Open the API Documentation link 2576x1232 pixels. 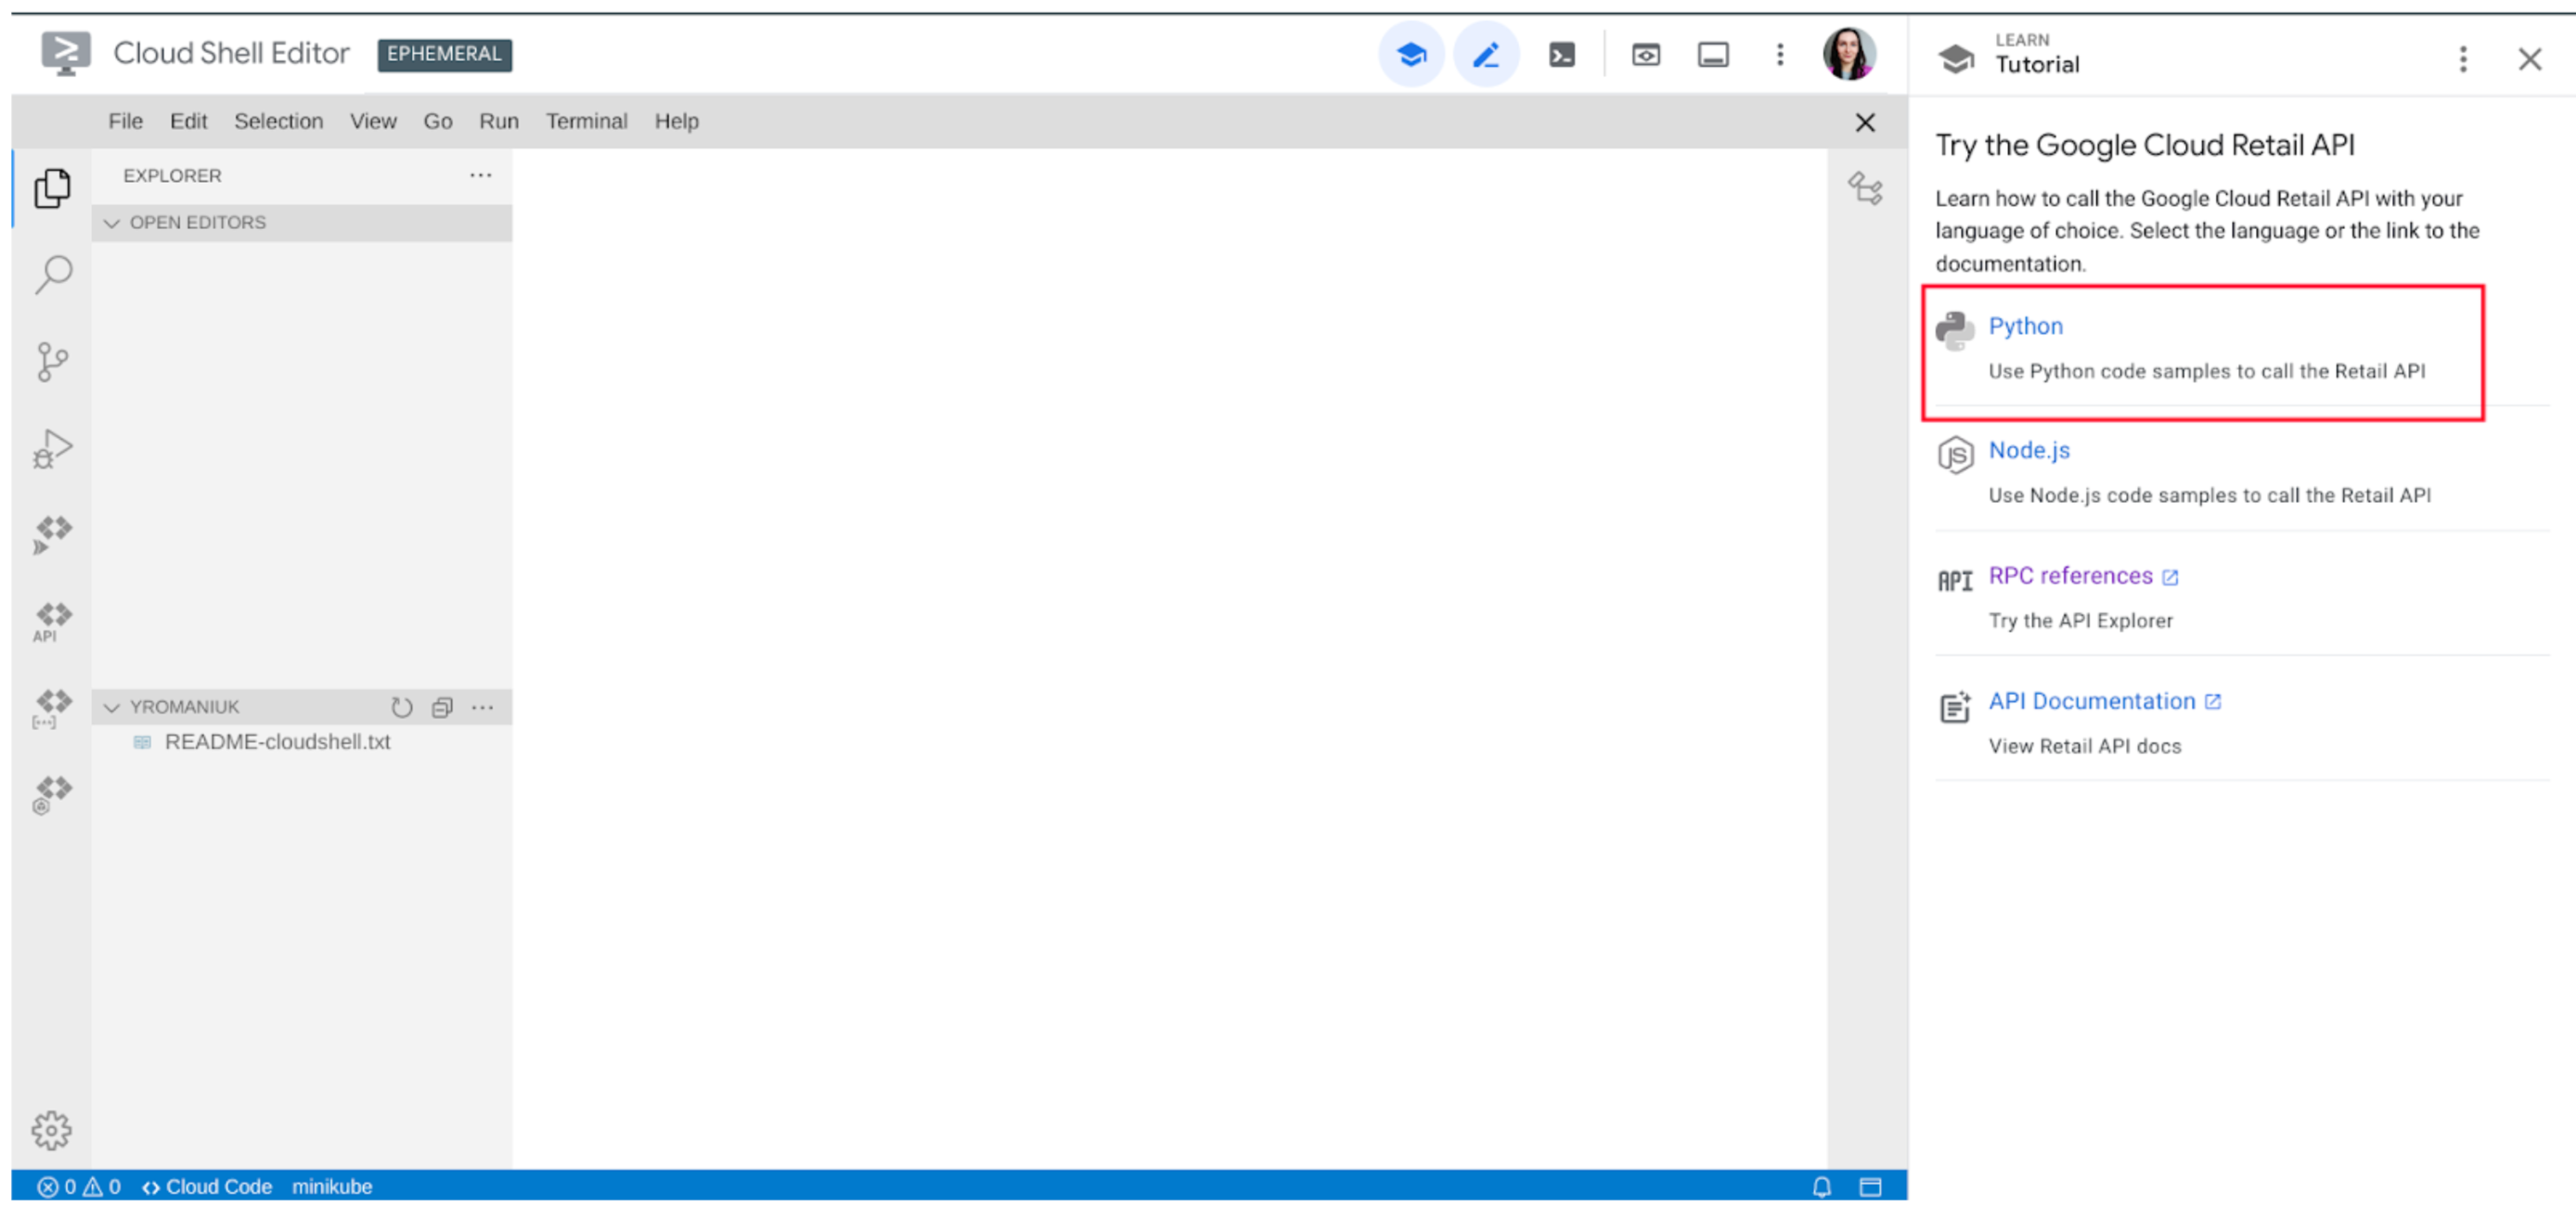(x=2093, y=700)
